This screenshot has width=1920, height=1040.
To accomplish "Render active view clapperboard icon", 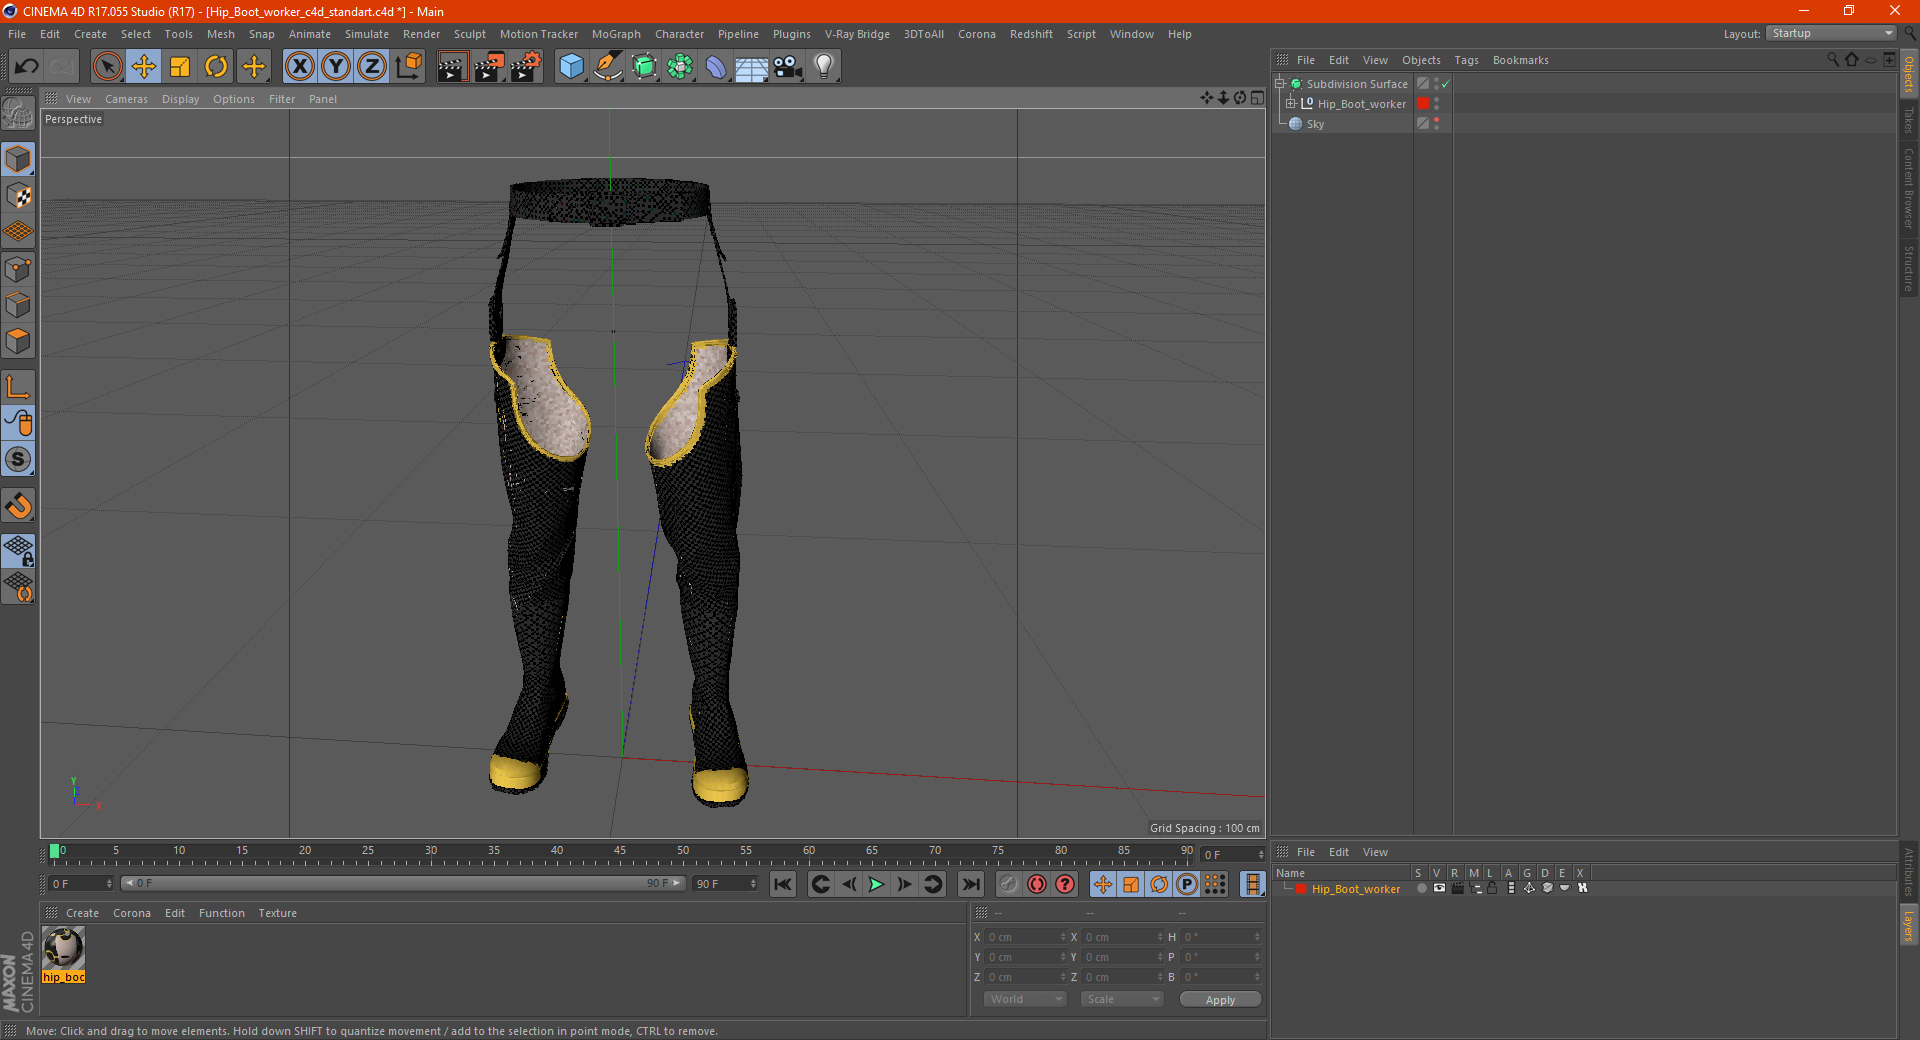I will click(x=452, y=67).
